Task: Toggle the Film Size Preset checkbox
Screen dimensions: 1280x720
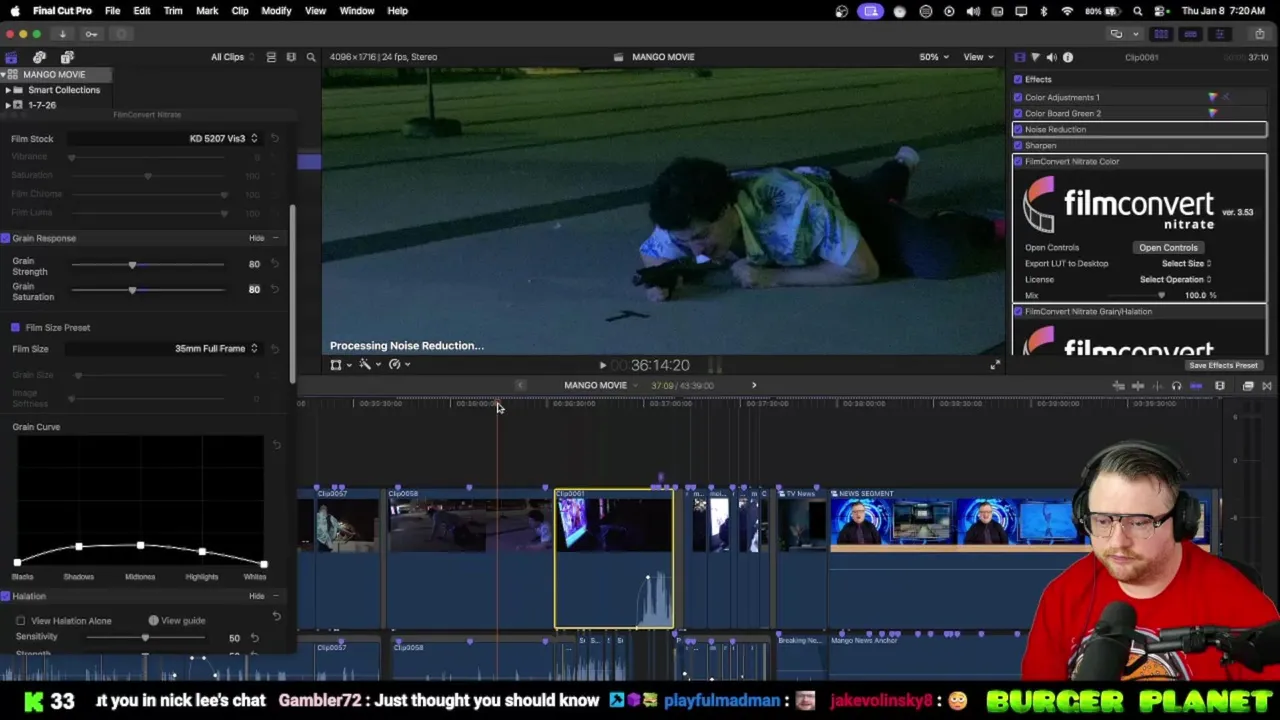Action: tap(15, 327)
